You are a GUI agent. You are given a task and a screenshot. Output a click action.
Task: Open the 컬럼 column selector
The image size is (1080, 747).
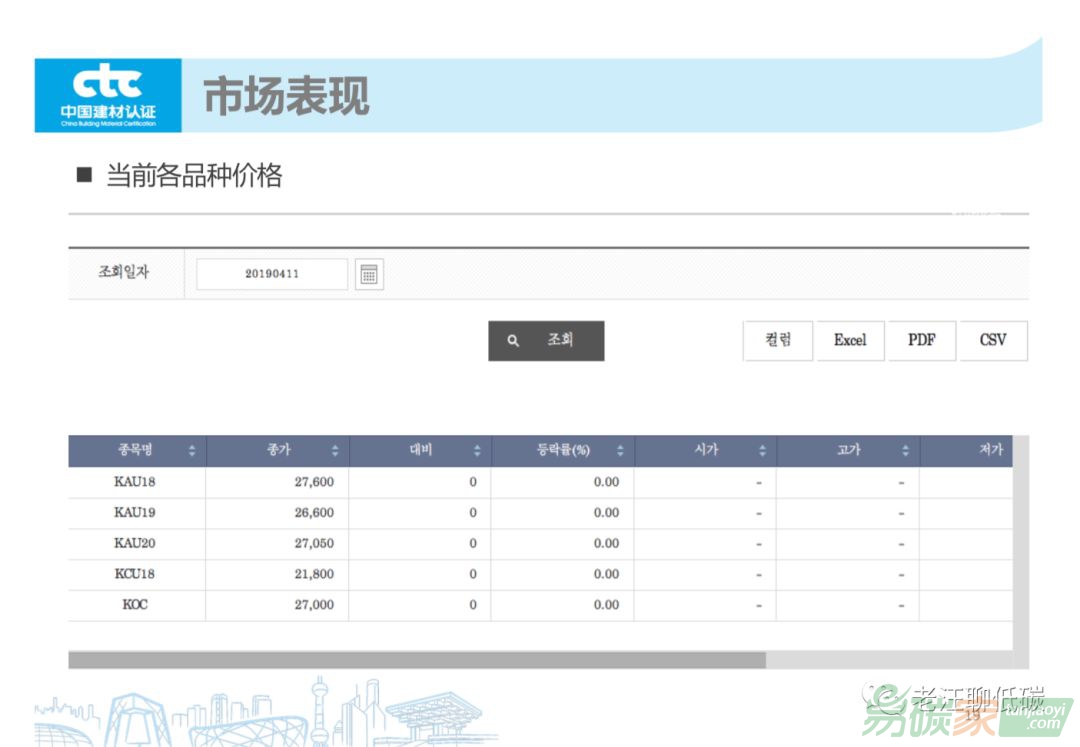pos(778,341)
